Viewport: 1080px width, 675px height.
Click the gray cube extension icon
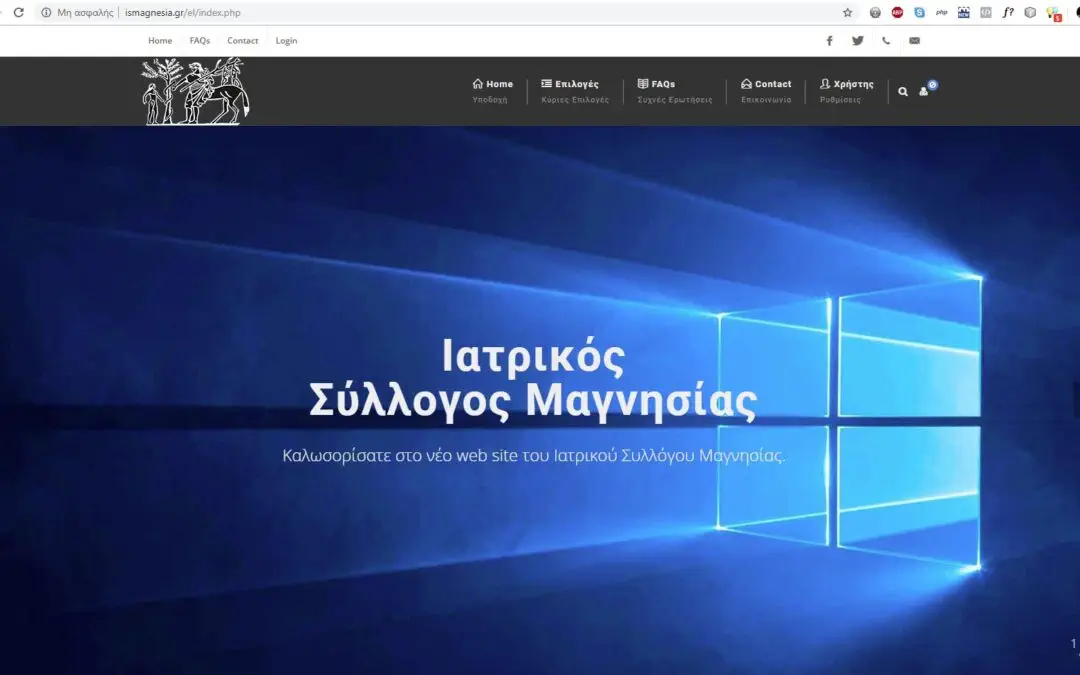(1030, 12)
